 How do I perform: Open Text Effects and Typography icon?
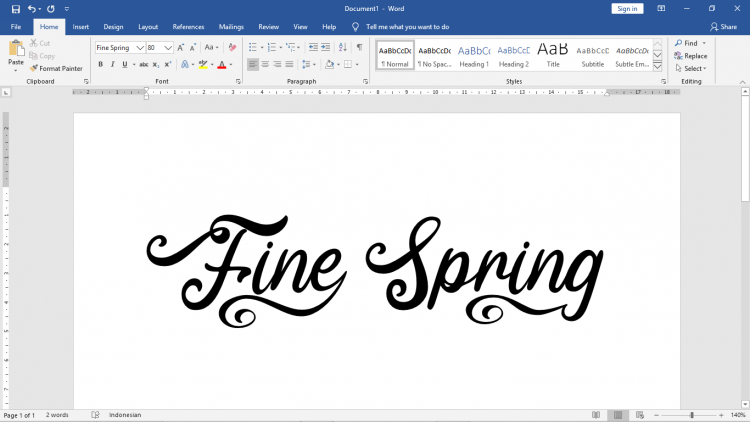pos(185,64)
